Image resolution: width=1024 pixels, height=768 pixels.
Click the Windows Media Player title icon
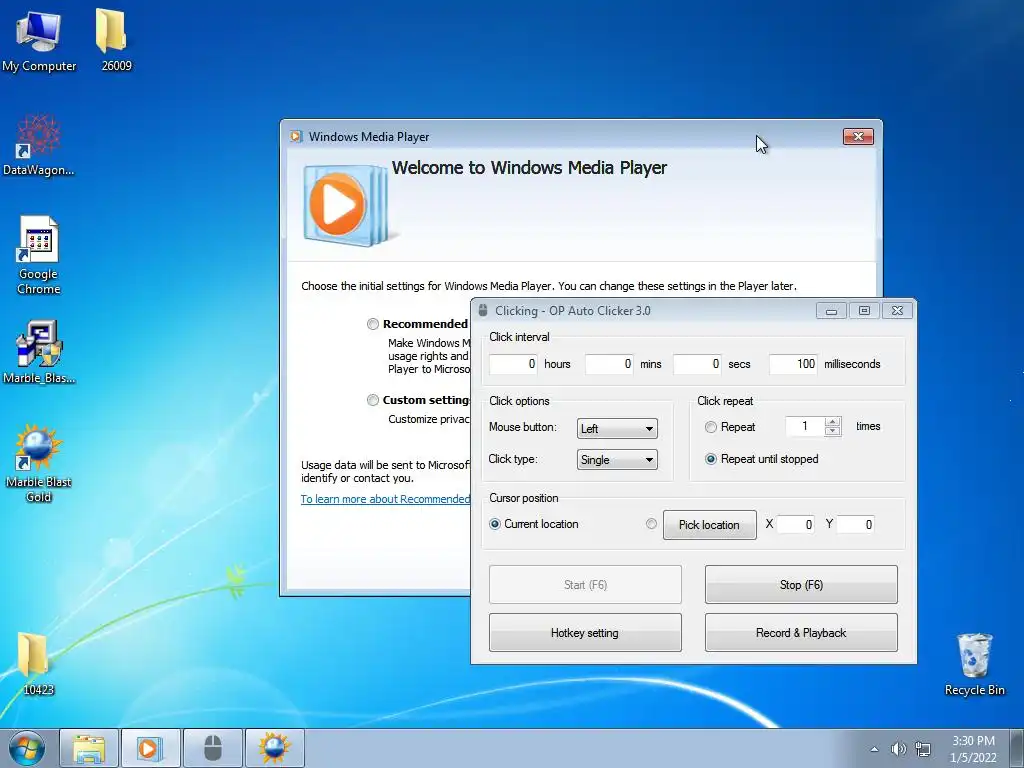[x=296, y=136]
